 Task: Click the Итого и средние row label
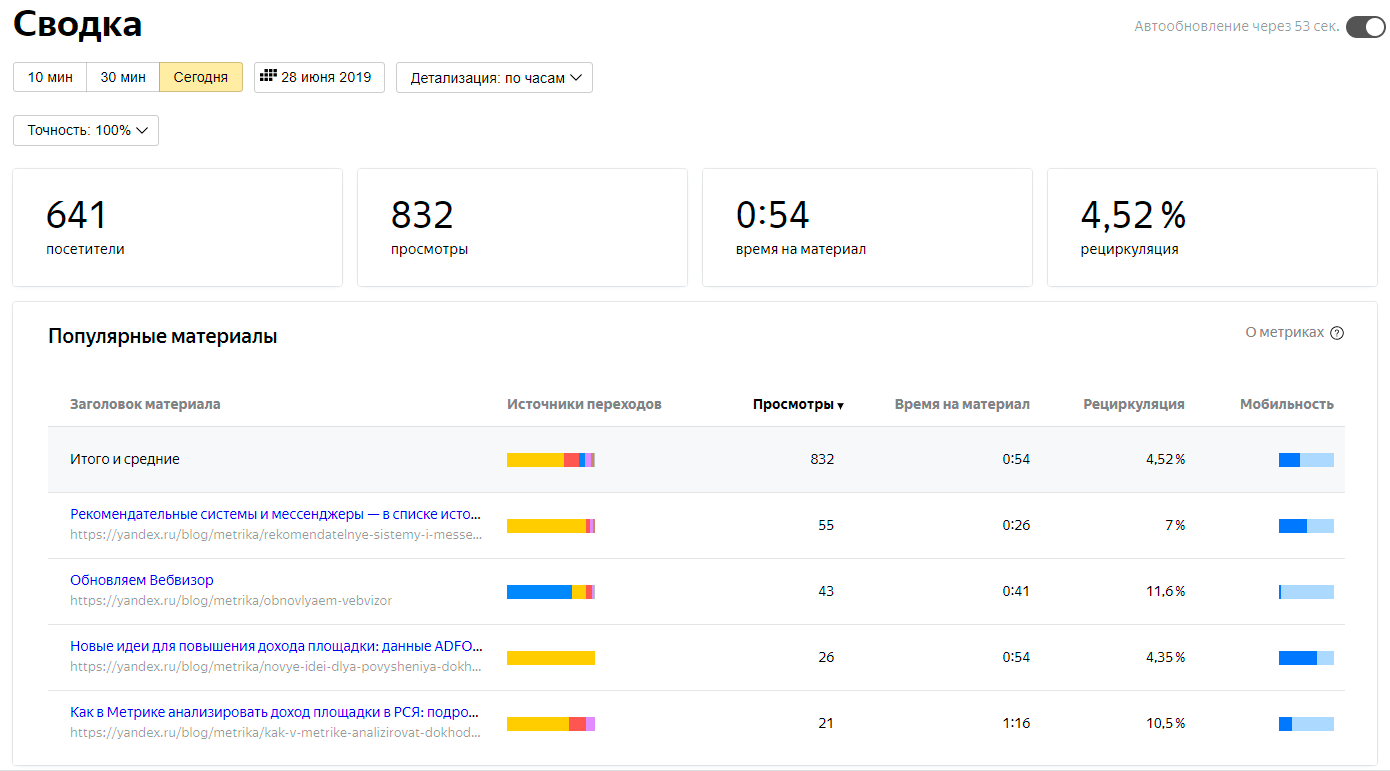coord(125,460)
